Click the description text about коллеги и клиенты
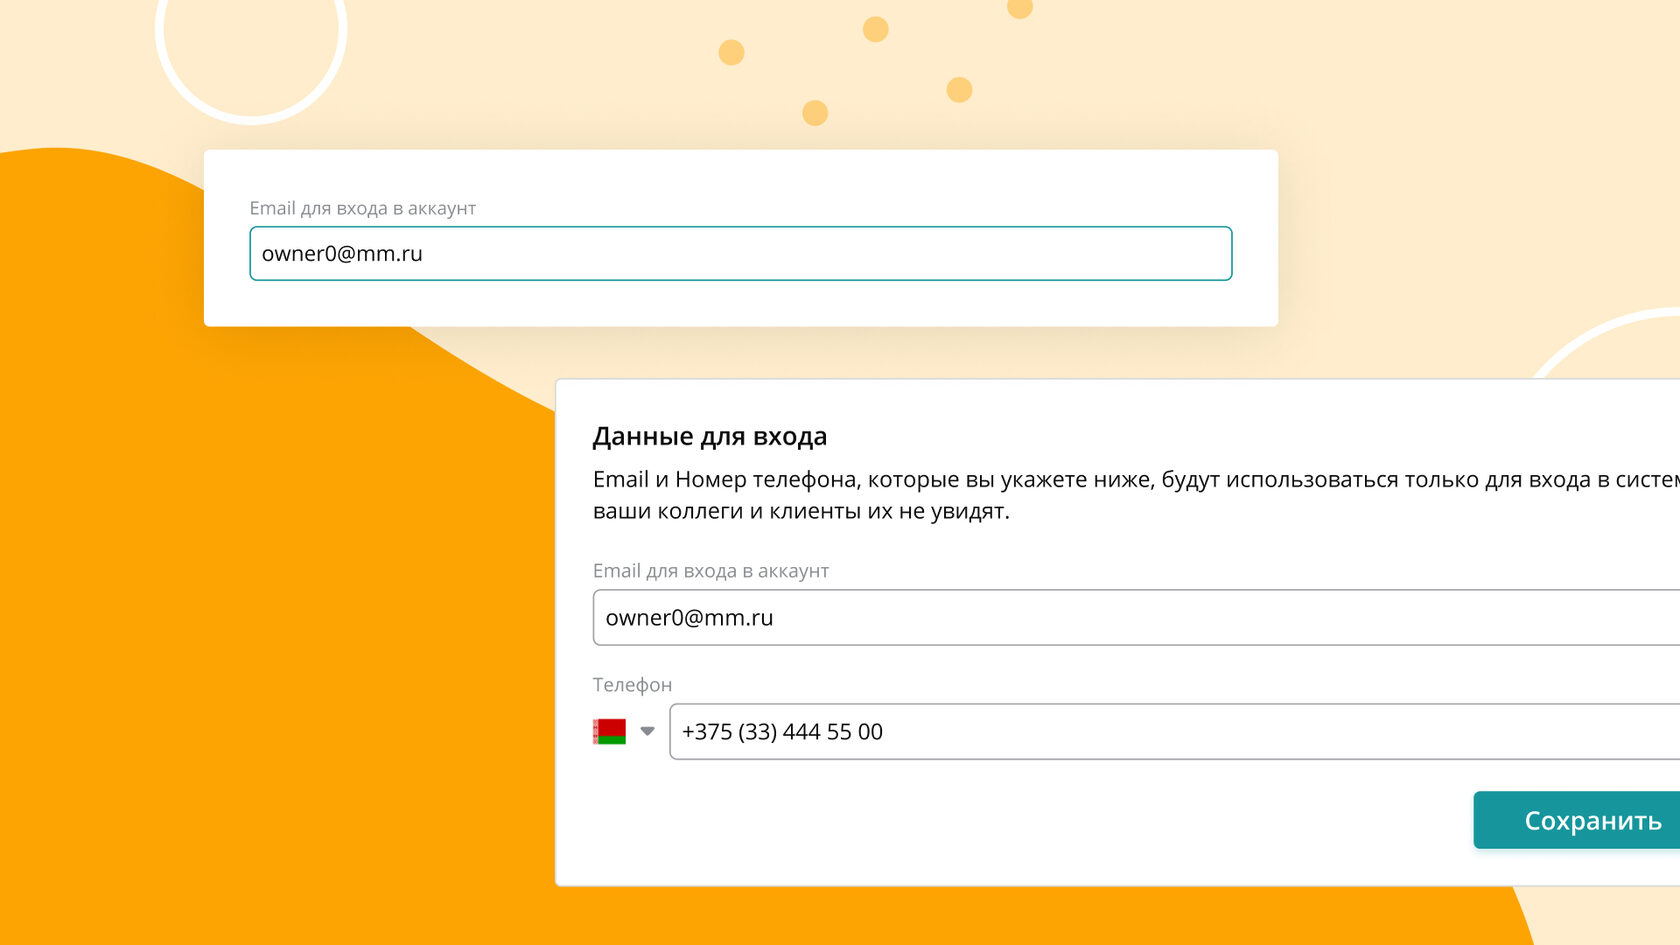1680x945 pixels. 801,511
